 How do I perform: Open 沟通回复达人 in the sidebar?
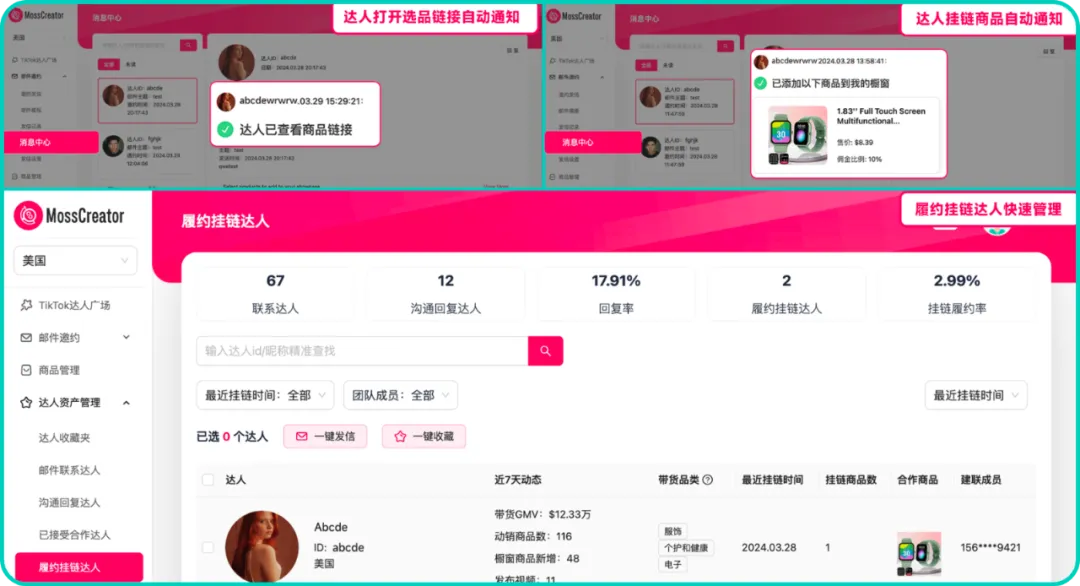(69, 502)
